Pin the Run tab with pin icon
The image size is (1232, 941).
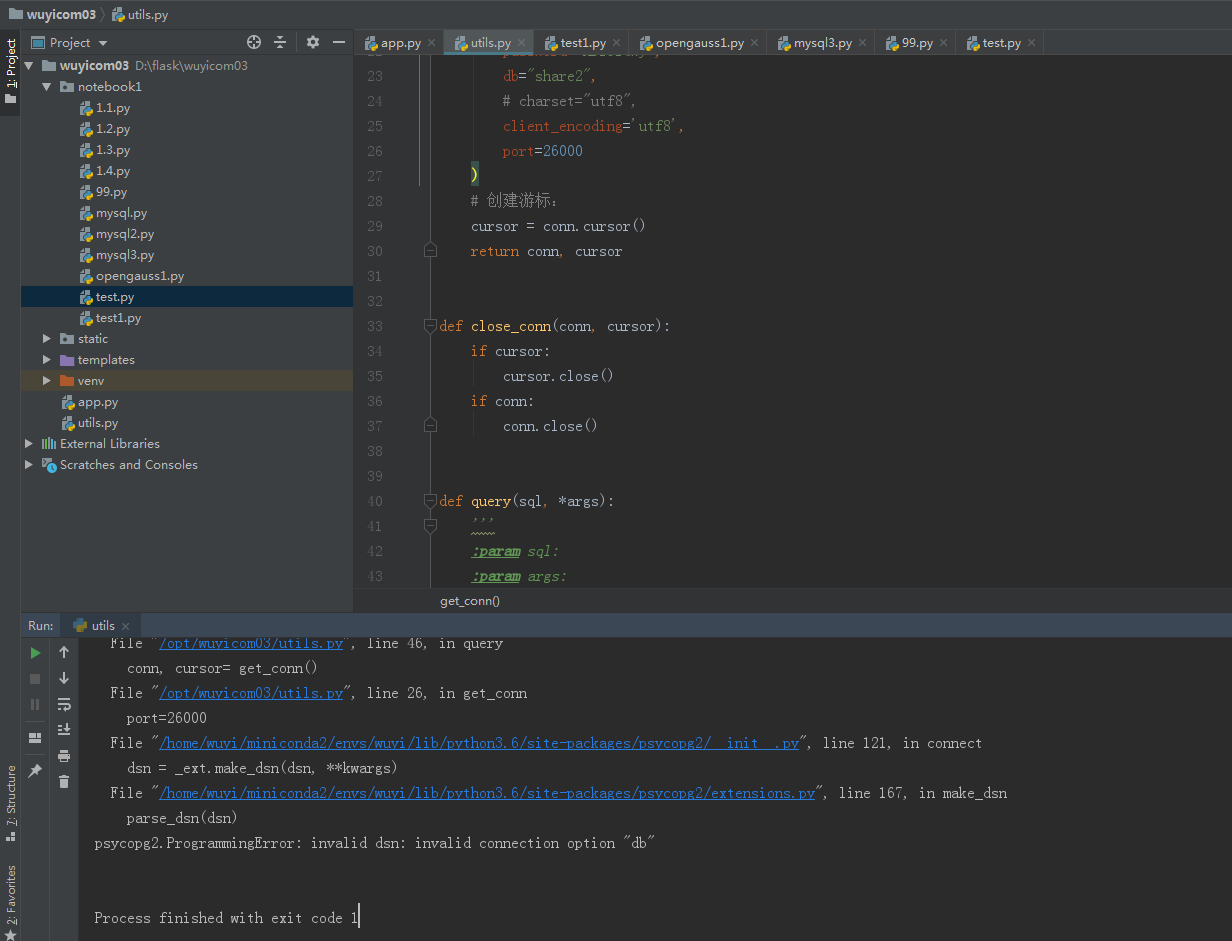(35, 771)
